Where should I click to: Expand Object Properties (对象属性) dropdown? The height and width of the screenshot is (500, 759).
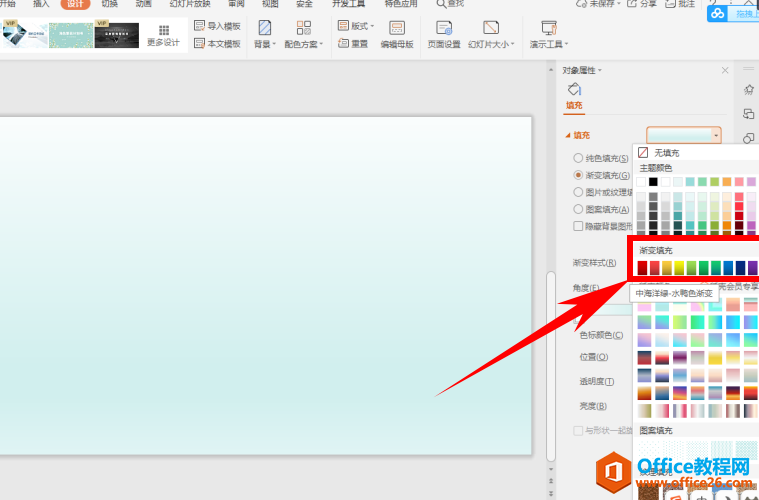[x=600, y=71]
